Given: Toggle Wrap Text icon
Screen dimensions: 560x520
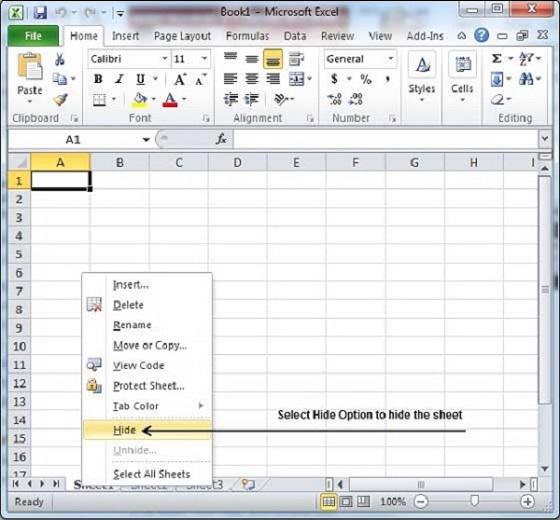Looking at the screenshot, I should [x=296, y=59].
